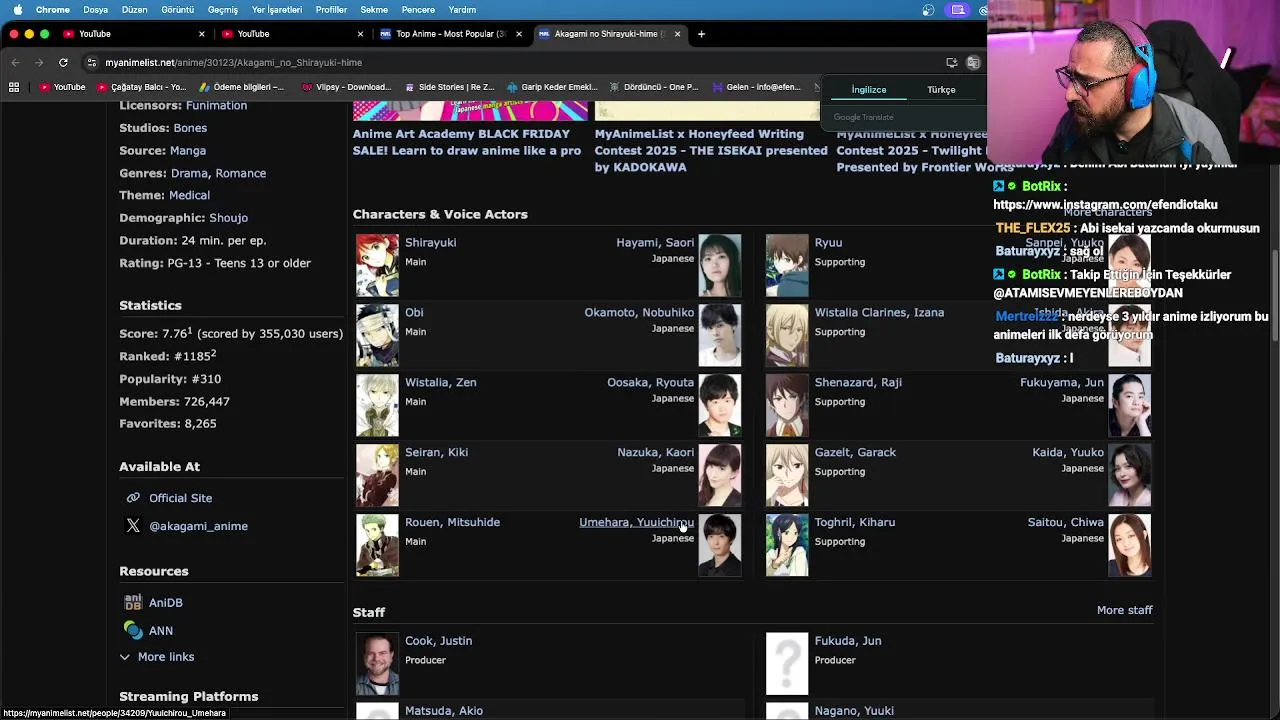This screenshot has height=720, width=1280.
Task: Open Shirayuki character thumbnail
Action: pyautogui.click(x=377, y=265)
